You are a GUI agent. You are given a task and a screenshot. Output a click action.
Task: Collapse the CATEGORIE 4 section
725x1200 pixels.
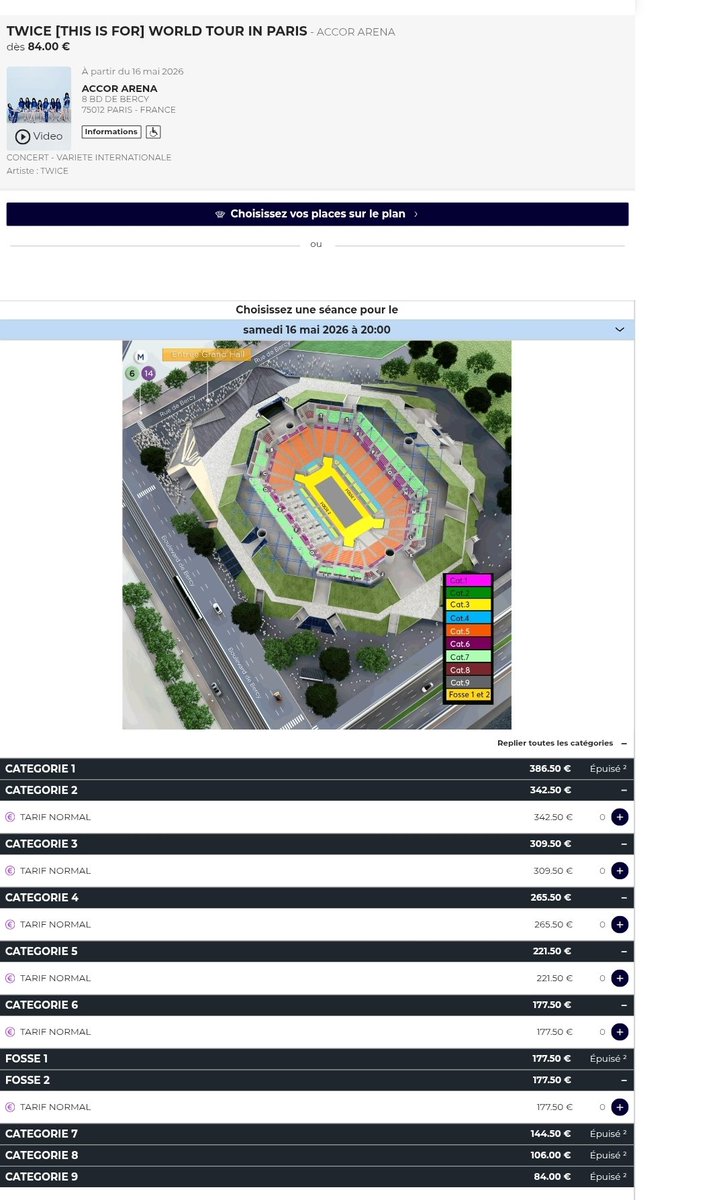[317, 898]
